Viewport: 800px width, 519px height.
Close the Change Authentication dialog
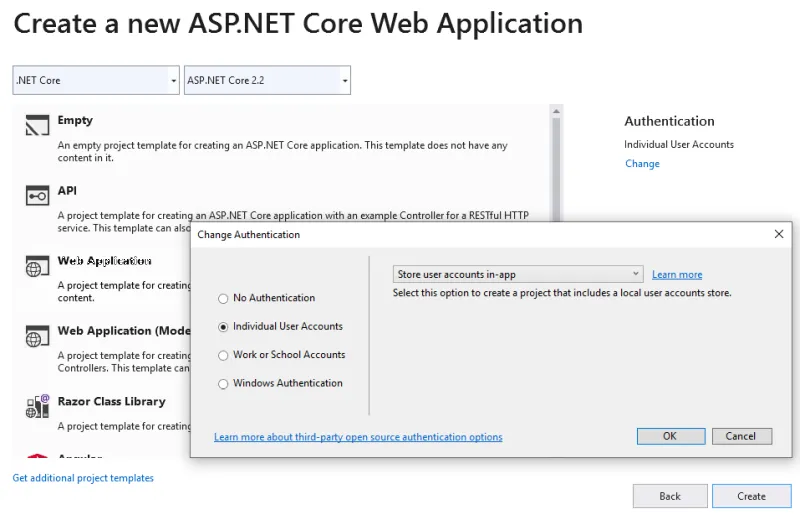click(x=779, y=234)
